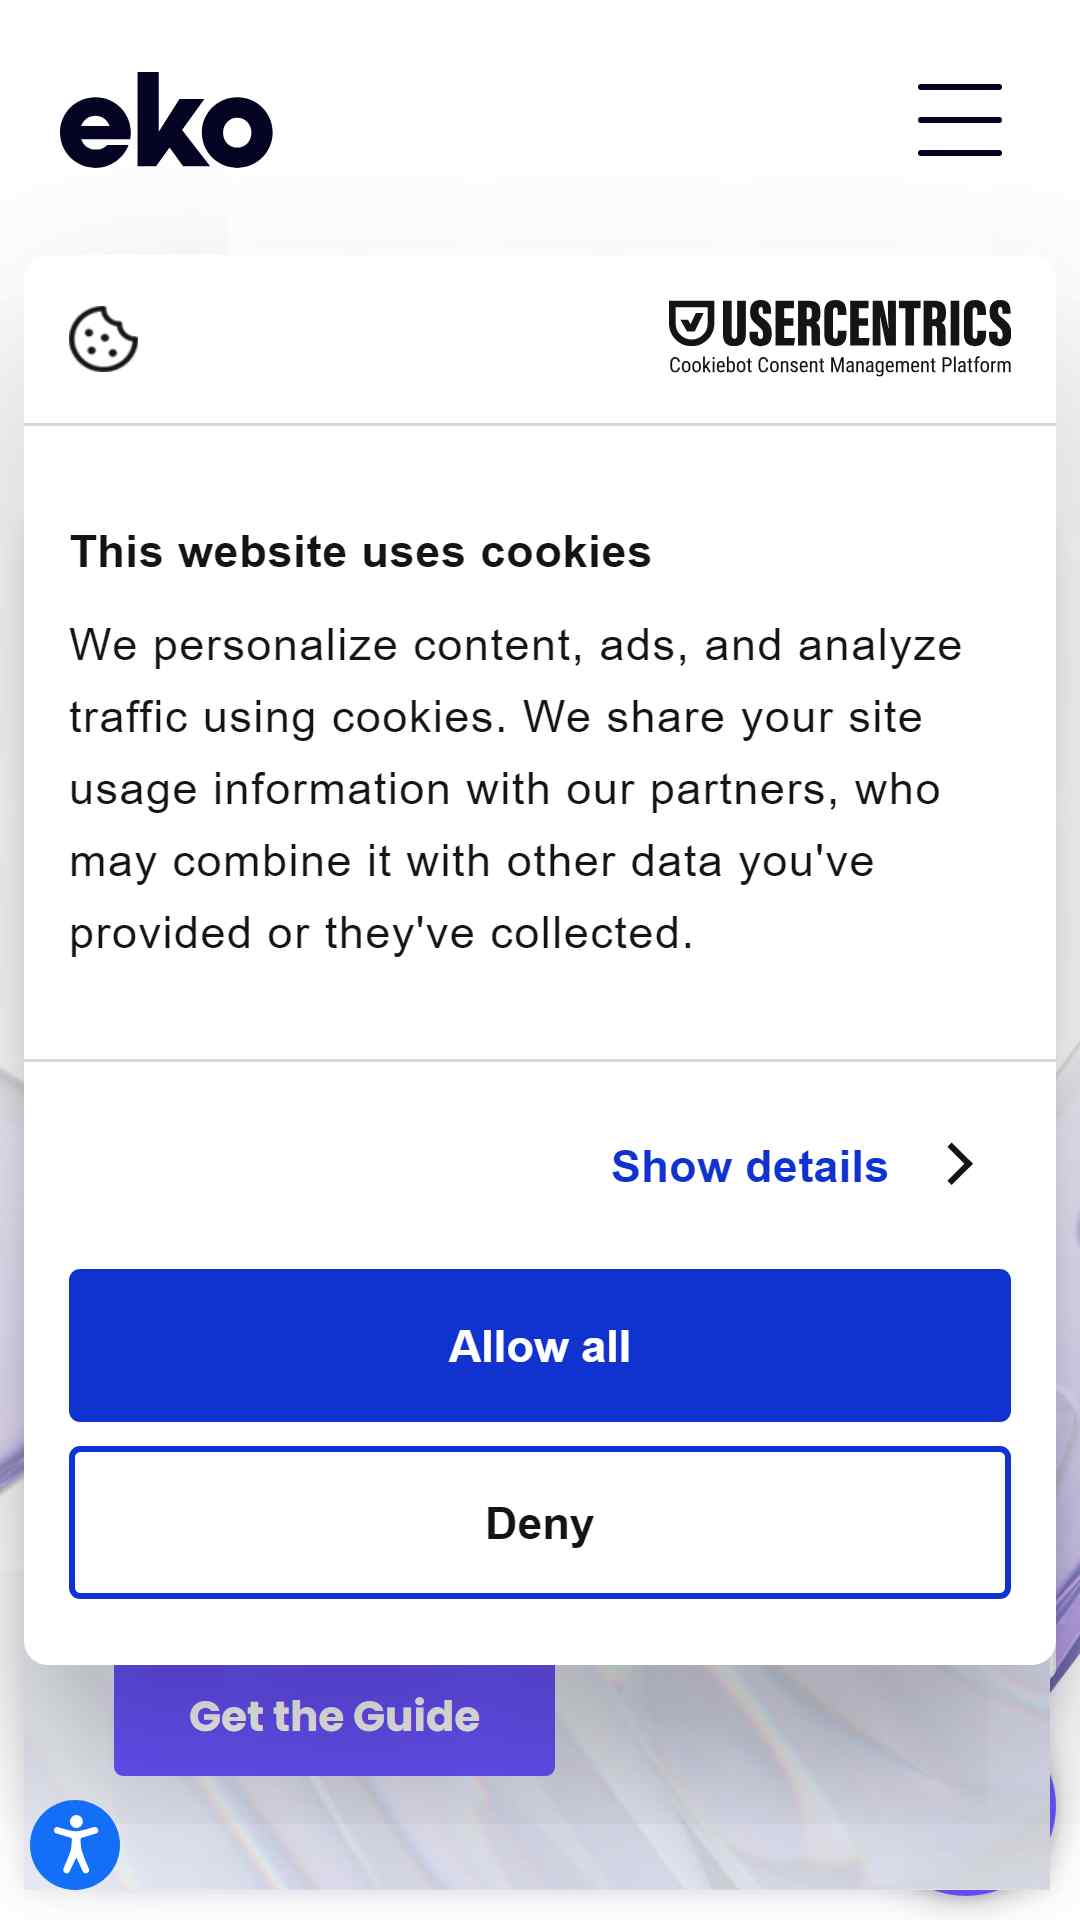The width and height of the screenshot is (1080, 1920).
Task: Click the words 'We personalize content'
Action: [x=326, y=645]
